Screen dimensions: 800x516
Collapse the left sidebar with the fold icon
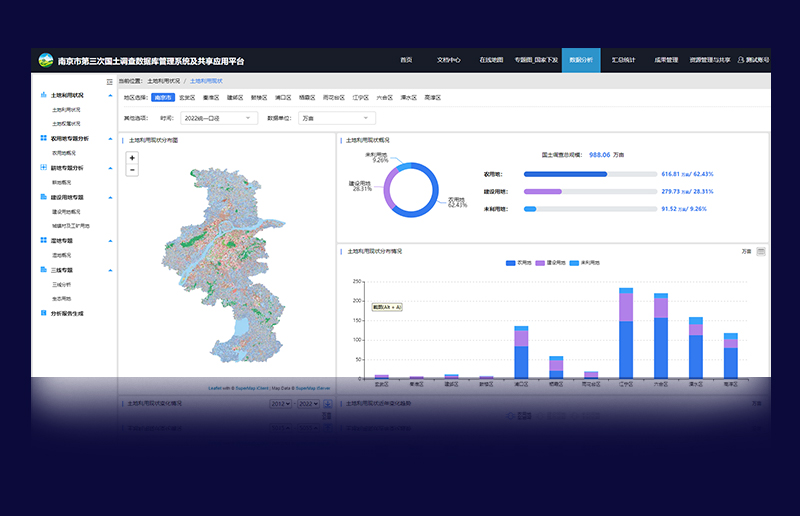pos(110,80)
